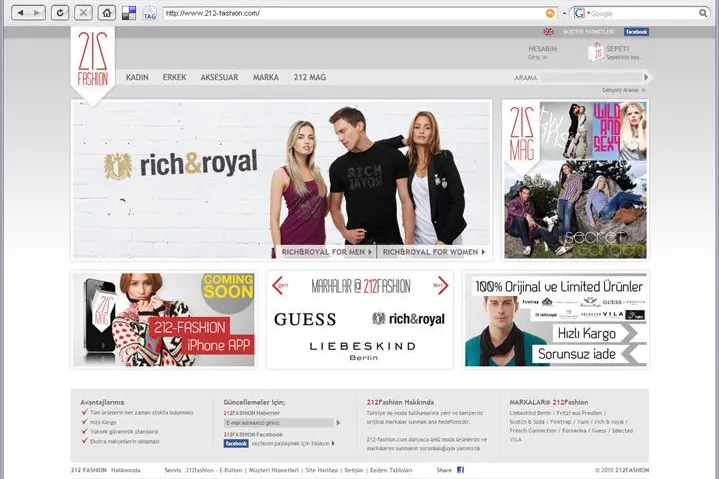Open the Müşteri Hizmetleri footer link
Viewport: 719px width, 479px height.
coord(274,470)
